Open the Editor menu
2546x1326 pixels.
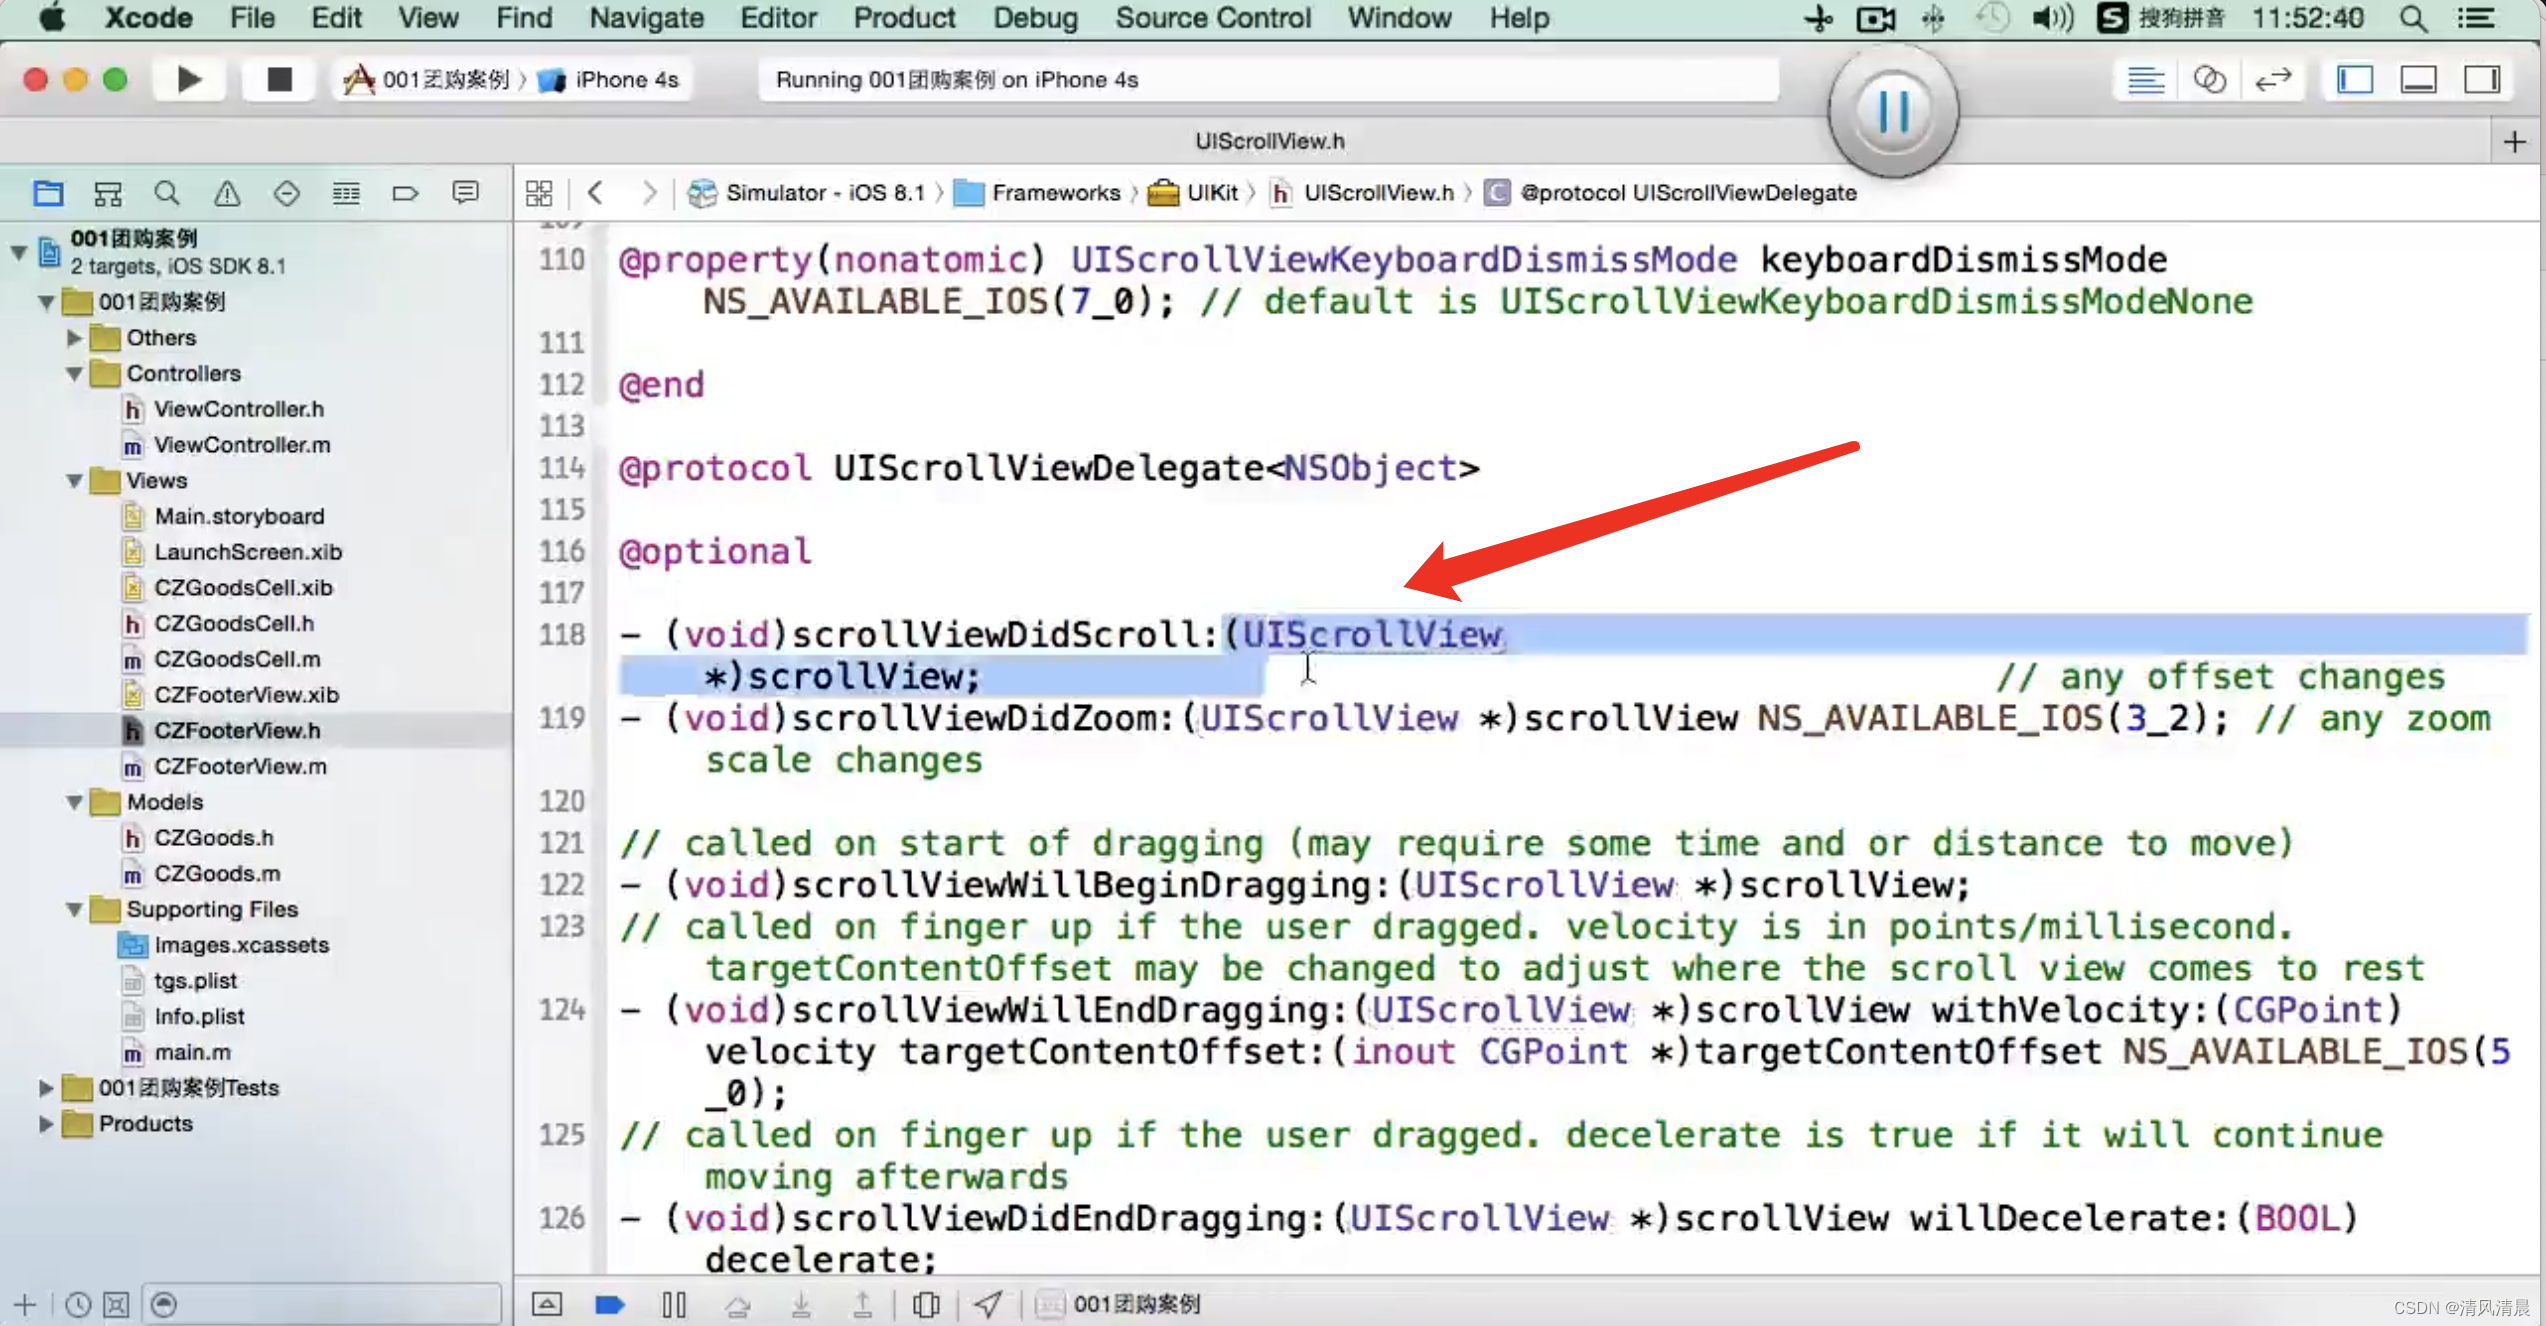(778, 18)
